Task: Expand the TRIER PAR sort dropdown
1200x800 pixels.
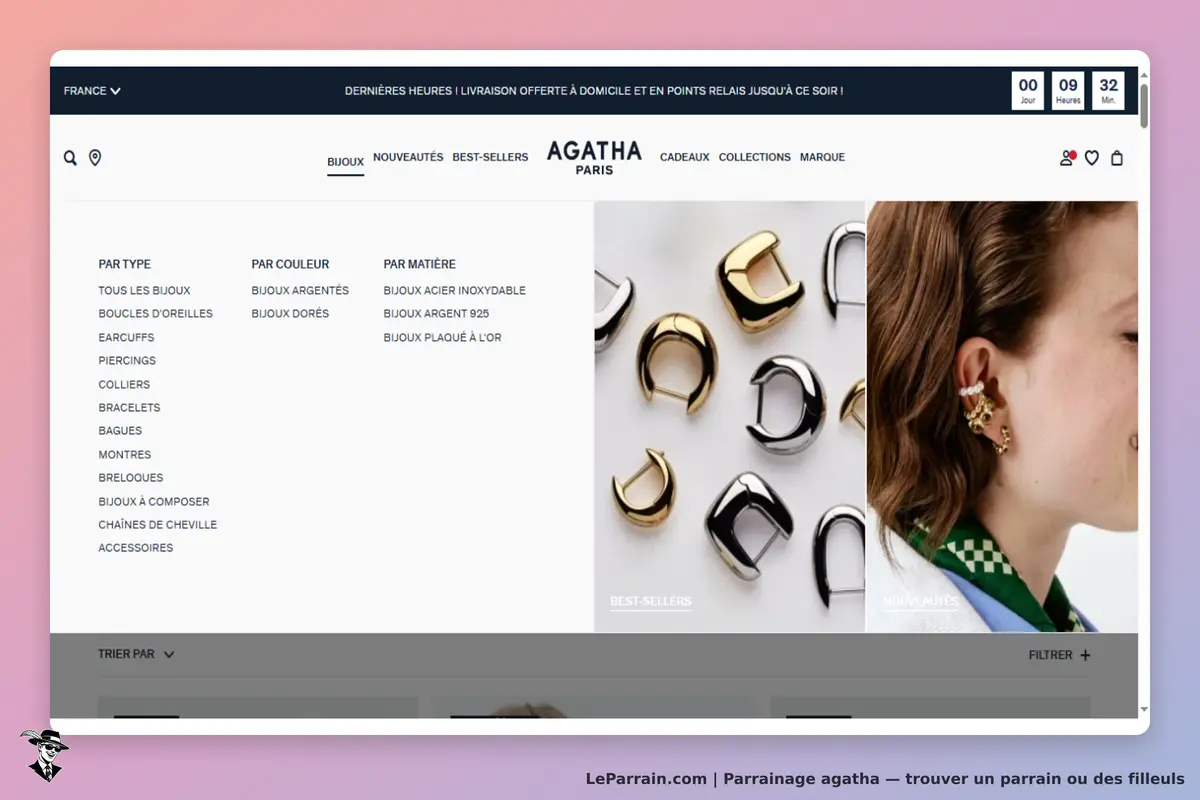Action: 136,654
